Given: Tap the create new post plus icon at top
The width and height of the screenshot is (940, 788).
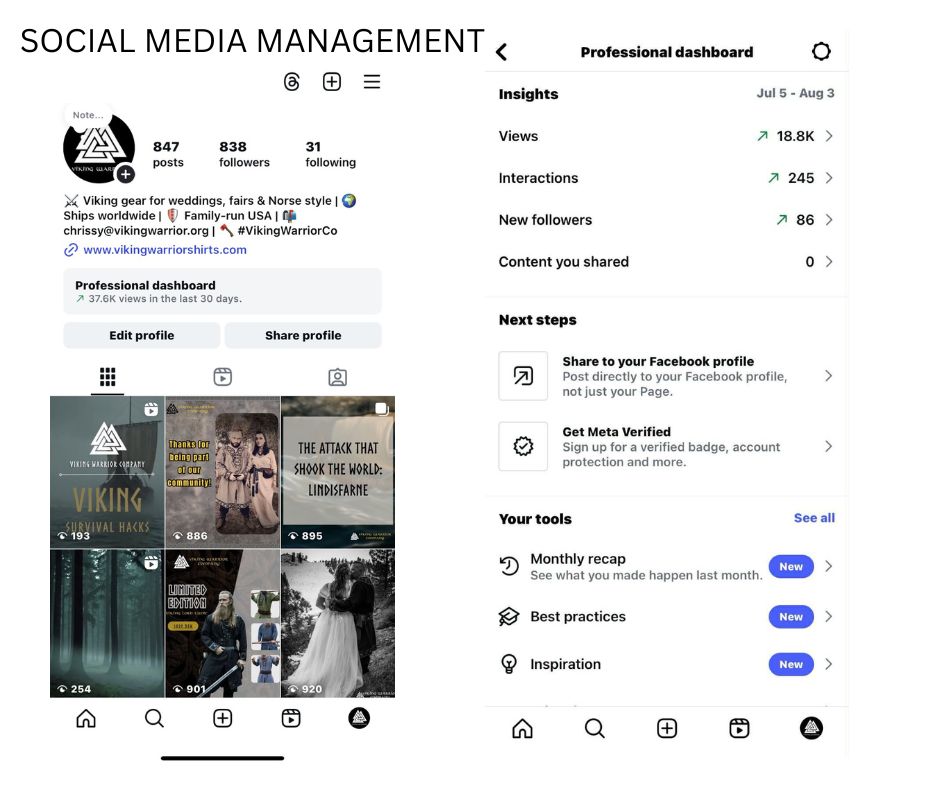Looking at the screenshot, I should point(332,82).
